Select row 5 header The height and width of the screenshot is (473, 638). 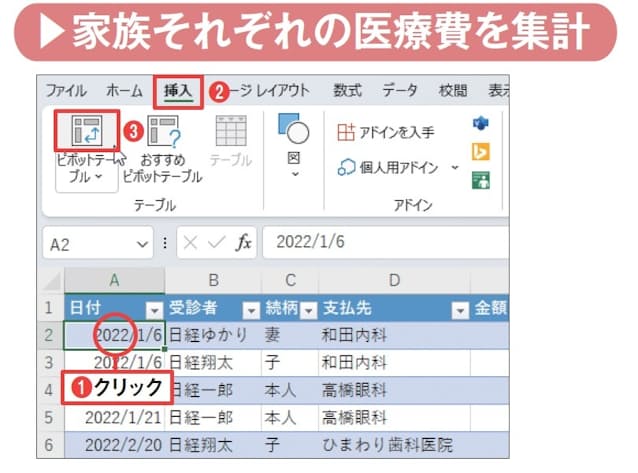point(50,418)
